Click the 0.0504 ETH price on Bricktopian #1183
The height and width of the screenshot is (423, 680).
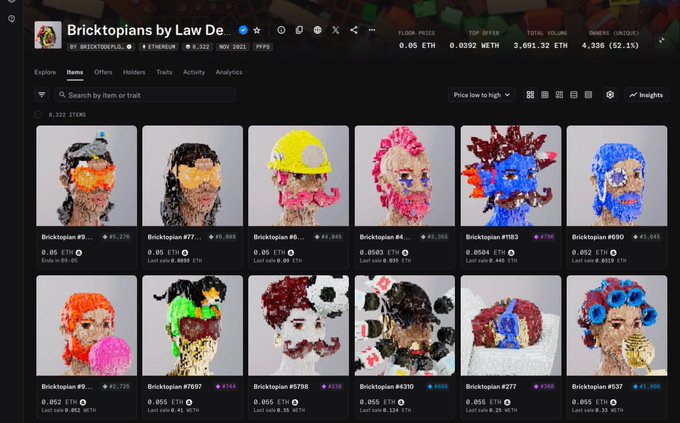pyautogui.click(x=486, y=252)
